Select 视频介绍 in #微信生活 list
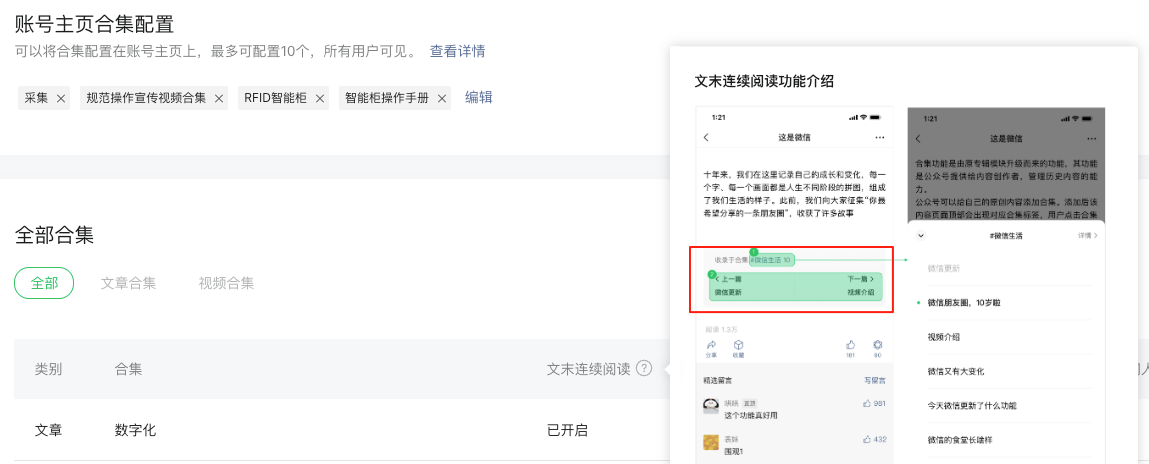 click(944, 337)
